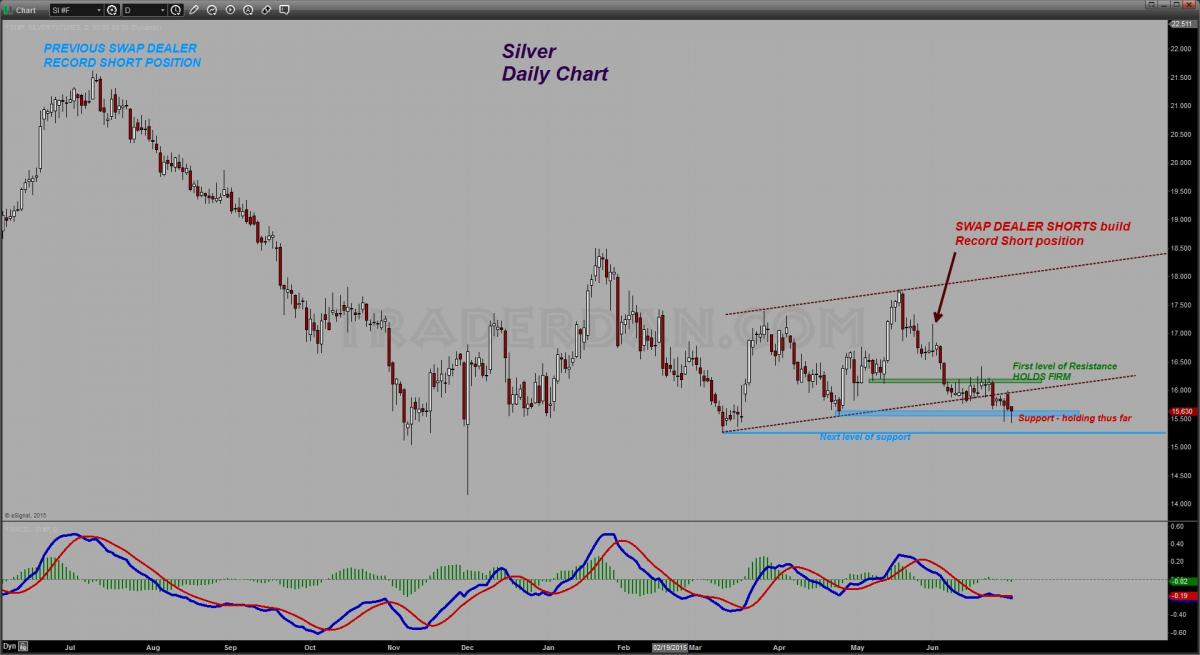Screen dimensions: 1200x655
Task: Expand the D interval dropdown
Action: tap(145, 10)
